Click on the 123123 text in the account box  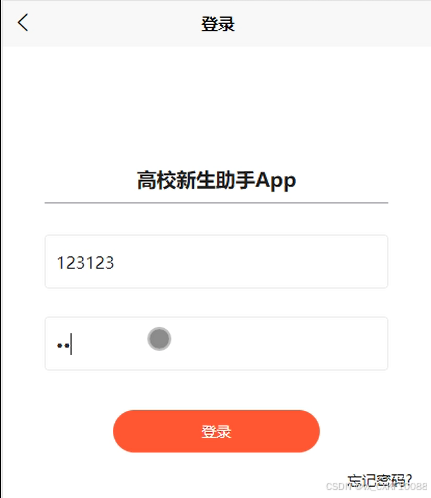(86, 263)
